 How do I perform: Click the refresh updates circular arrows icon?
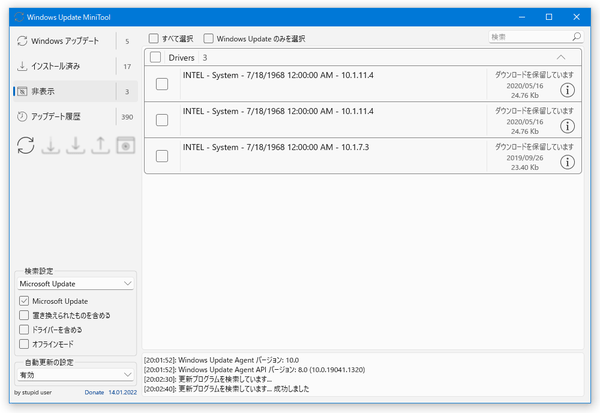(x=26, y=145)
